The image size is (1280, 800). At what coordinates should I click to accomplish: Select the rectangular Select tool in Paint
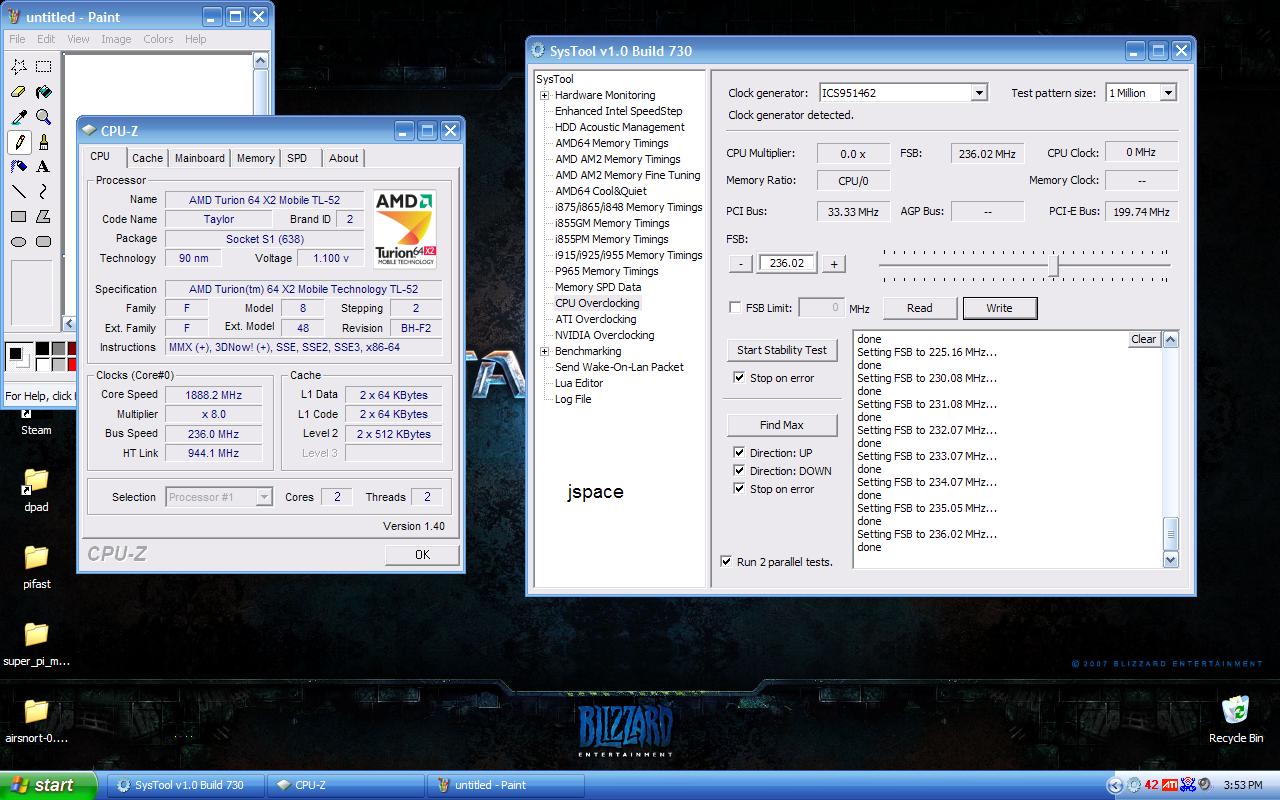44,67
